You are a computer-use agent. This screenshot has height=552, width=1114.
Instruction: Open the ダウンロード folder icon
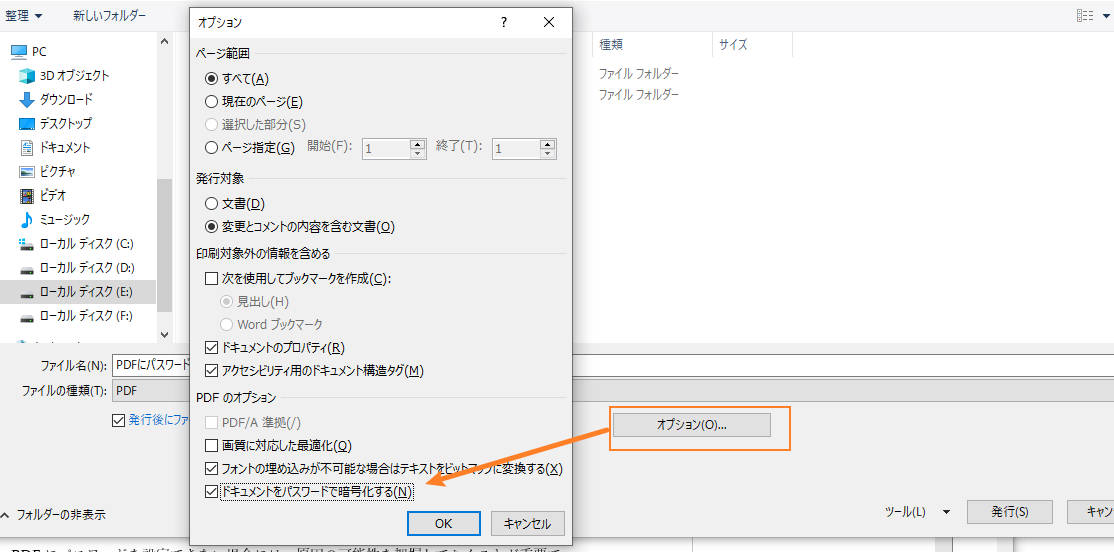tap(27, 99)
